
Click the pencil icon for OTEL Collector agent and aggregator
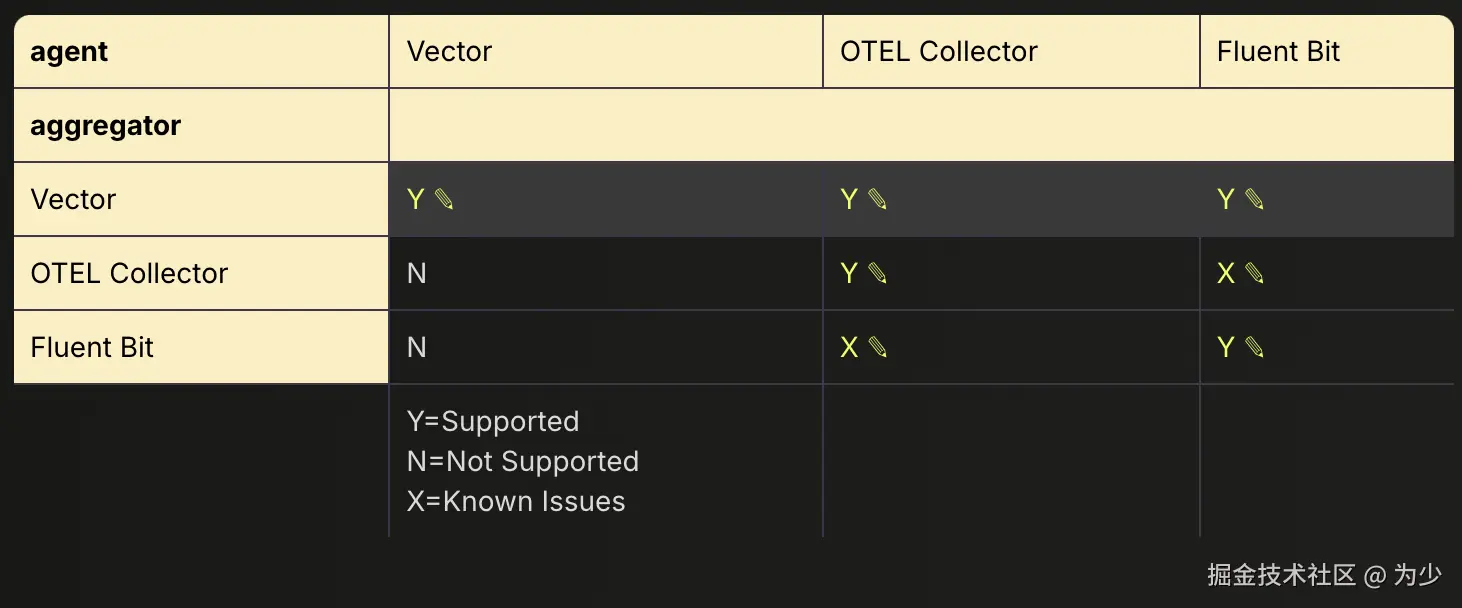[x=878, y=274]
